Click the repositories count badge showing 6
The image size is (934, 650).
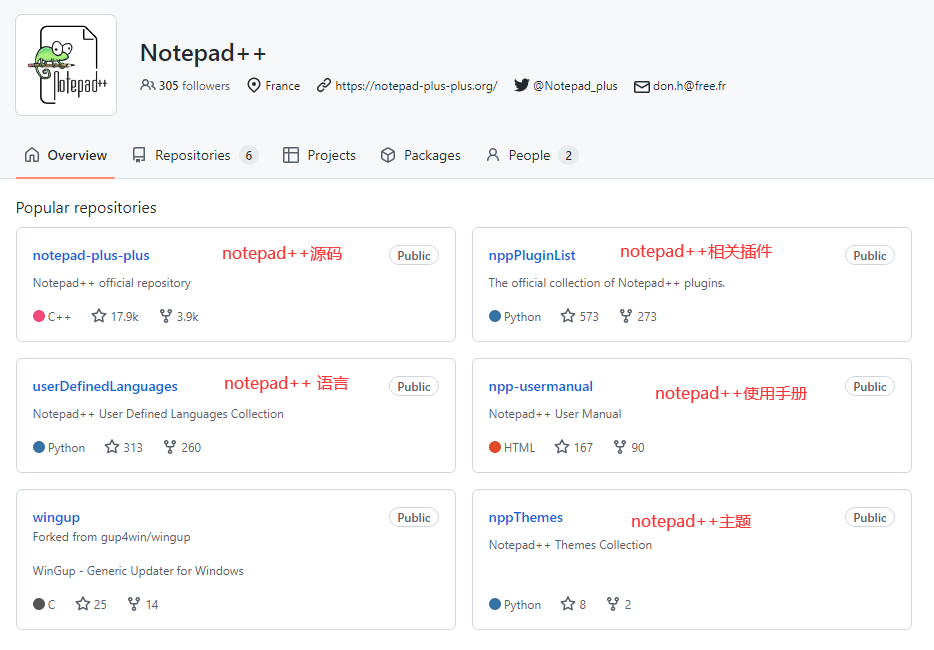coord(251,155)
